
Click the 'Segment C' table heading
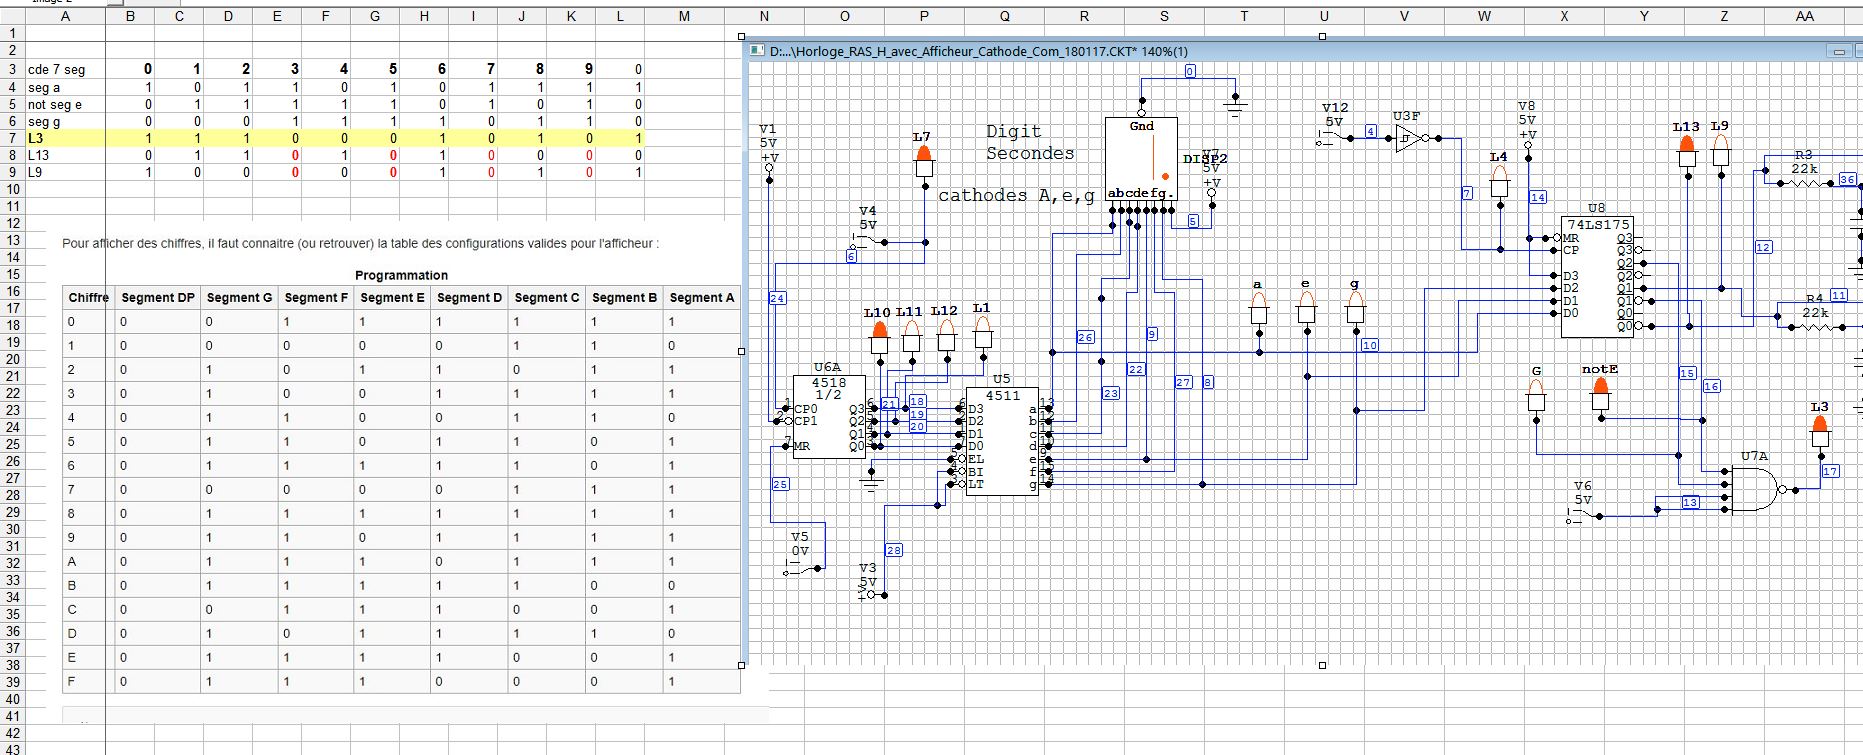[x=547, y=298]
